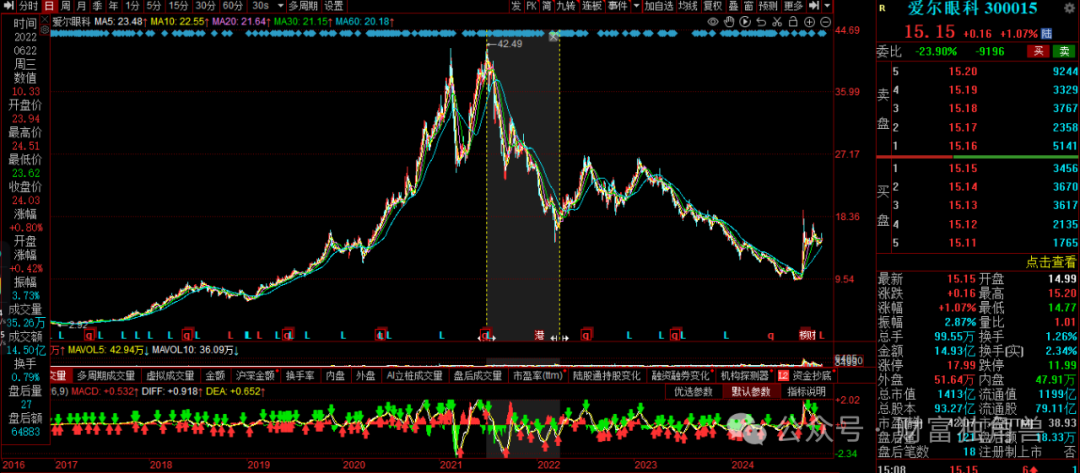The image size is (1080, 473).
Task: Select the 换手率 indicator tab
Action: [300, 376]
